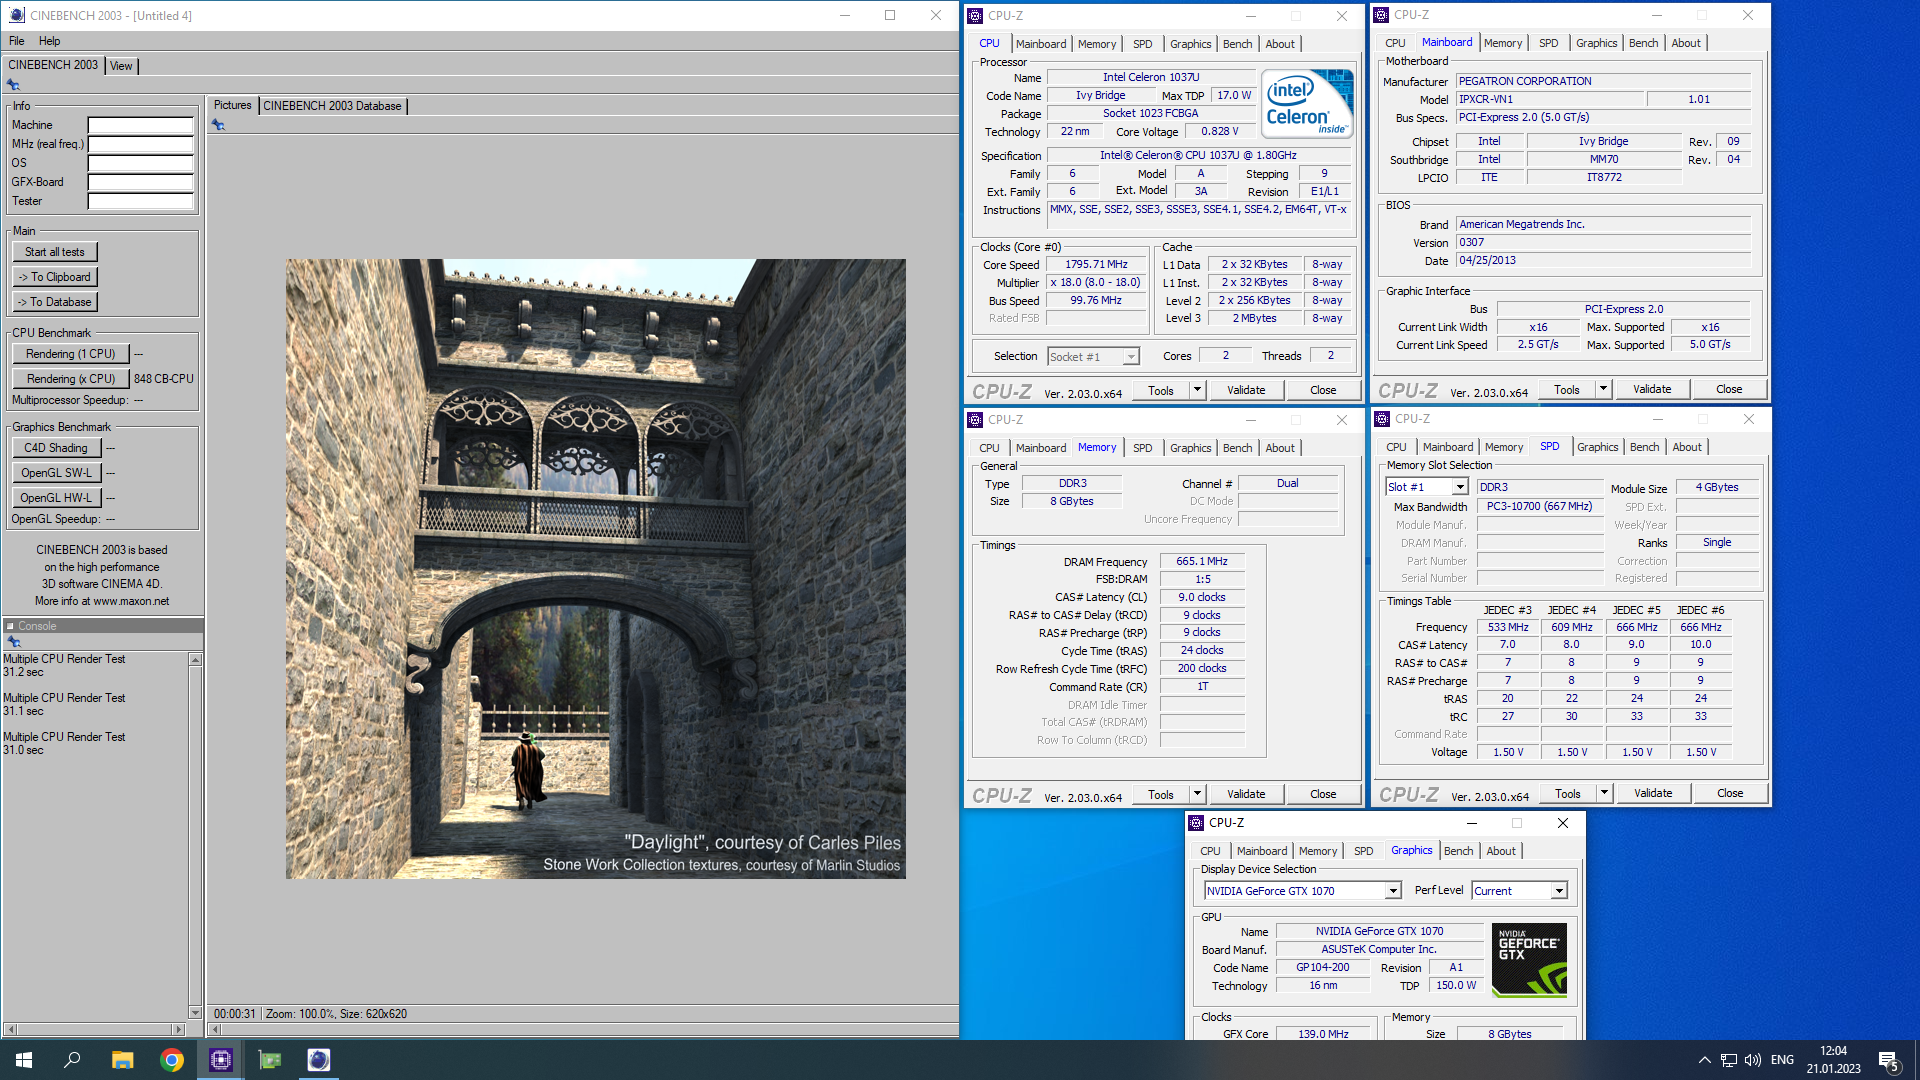Launch Google Chrome from taskbar
Image resolution: width=1920 pixels, height=1080 pixels.
click(172, 1060)
